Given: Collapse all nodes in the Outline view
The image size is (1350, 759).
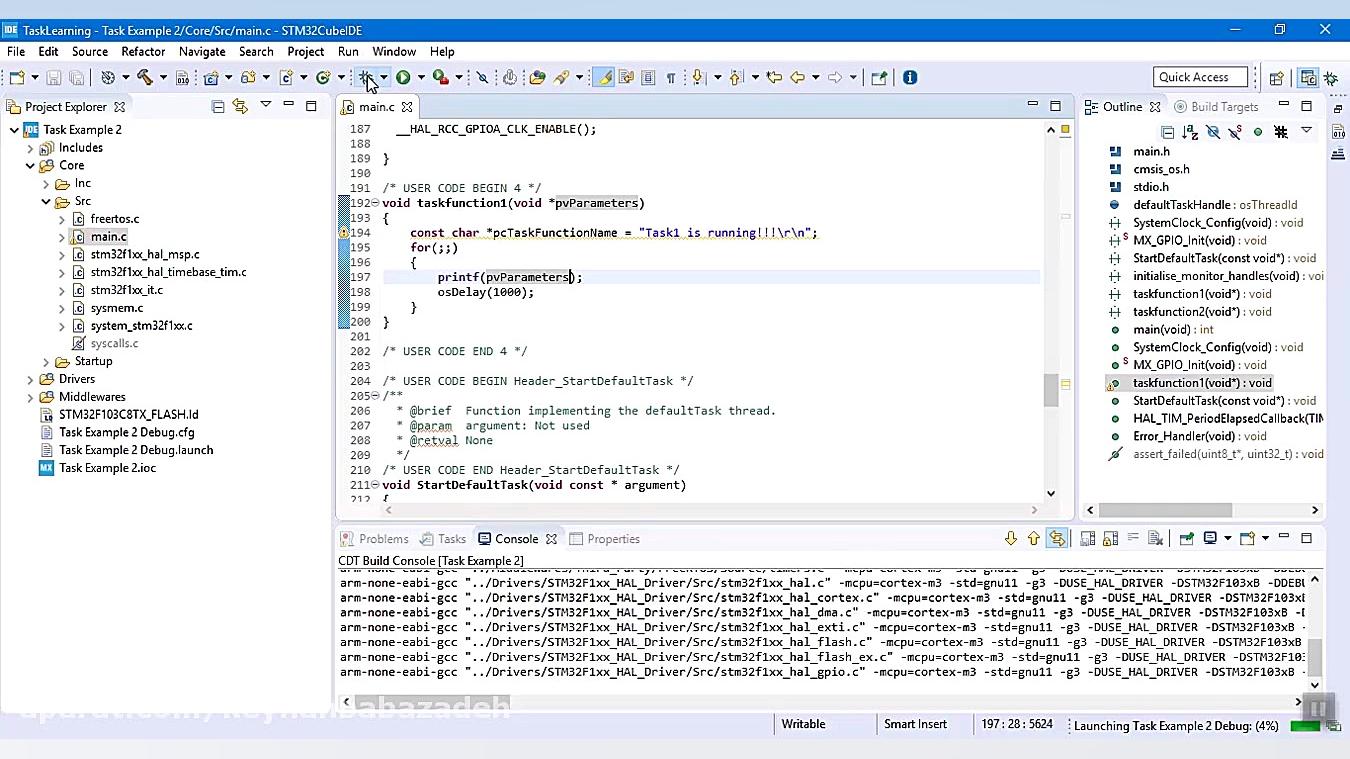Looking at the screenshot, I should pyautogui.click(x=1168, y=132).
